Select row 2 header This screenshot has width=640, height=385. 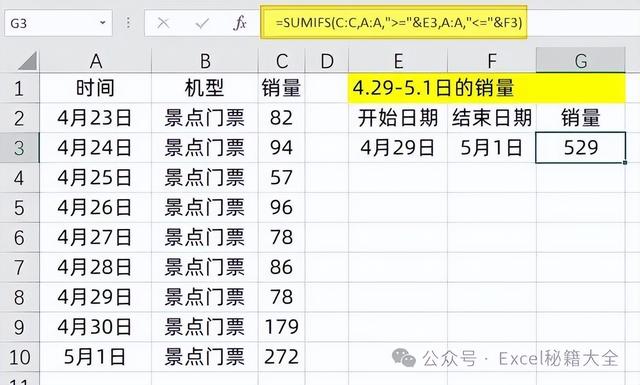coord(20,118)
